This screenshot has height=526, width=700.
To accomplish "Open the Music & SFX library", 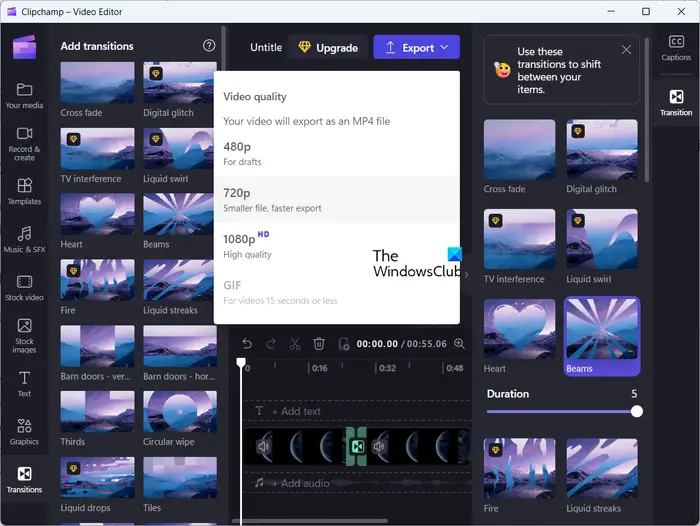I will [x=24, y=239].
